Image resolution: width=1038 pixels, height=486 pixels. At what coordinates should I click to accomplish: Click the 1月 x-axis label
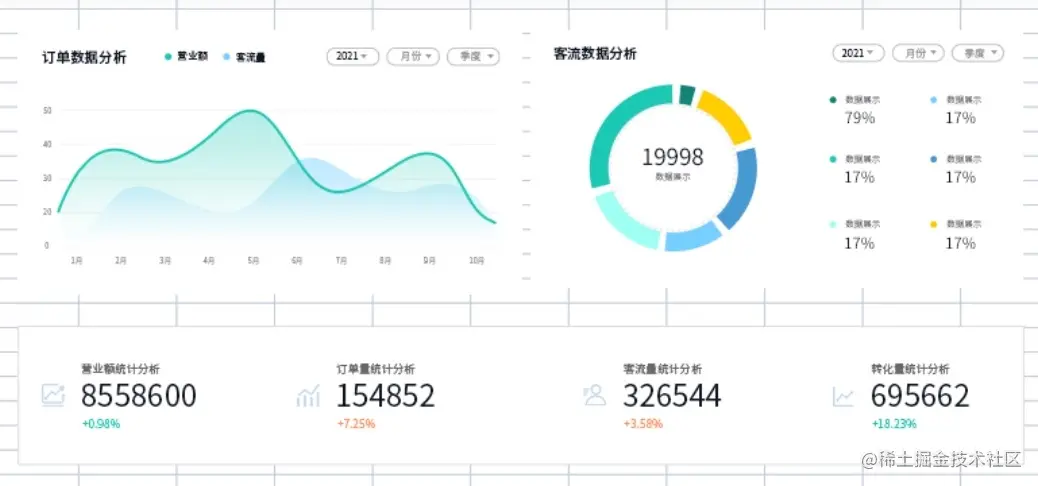(x=77, y=261)
